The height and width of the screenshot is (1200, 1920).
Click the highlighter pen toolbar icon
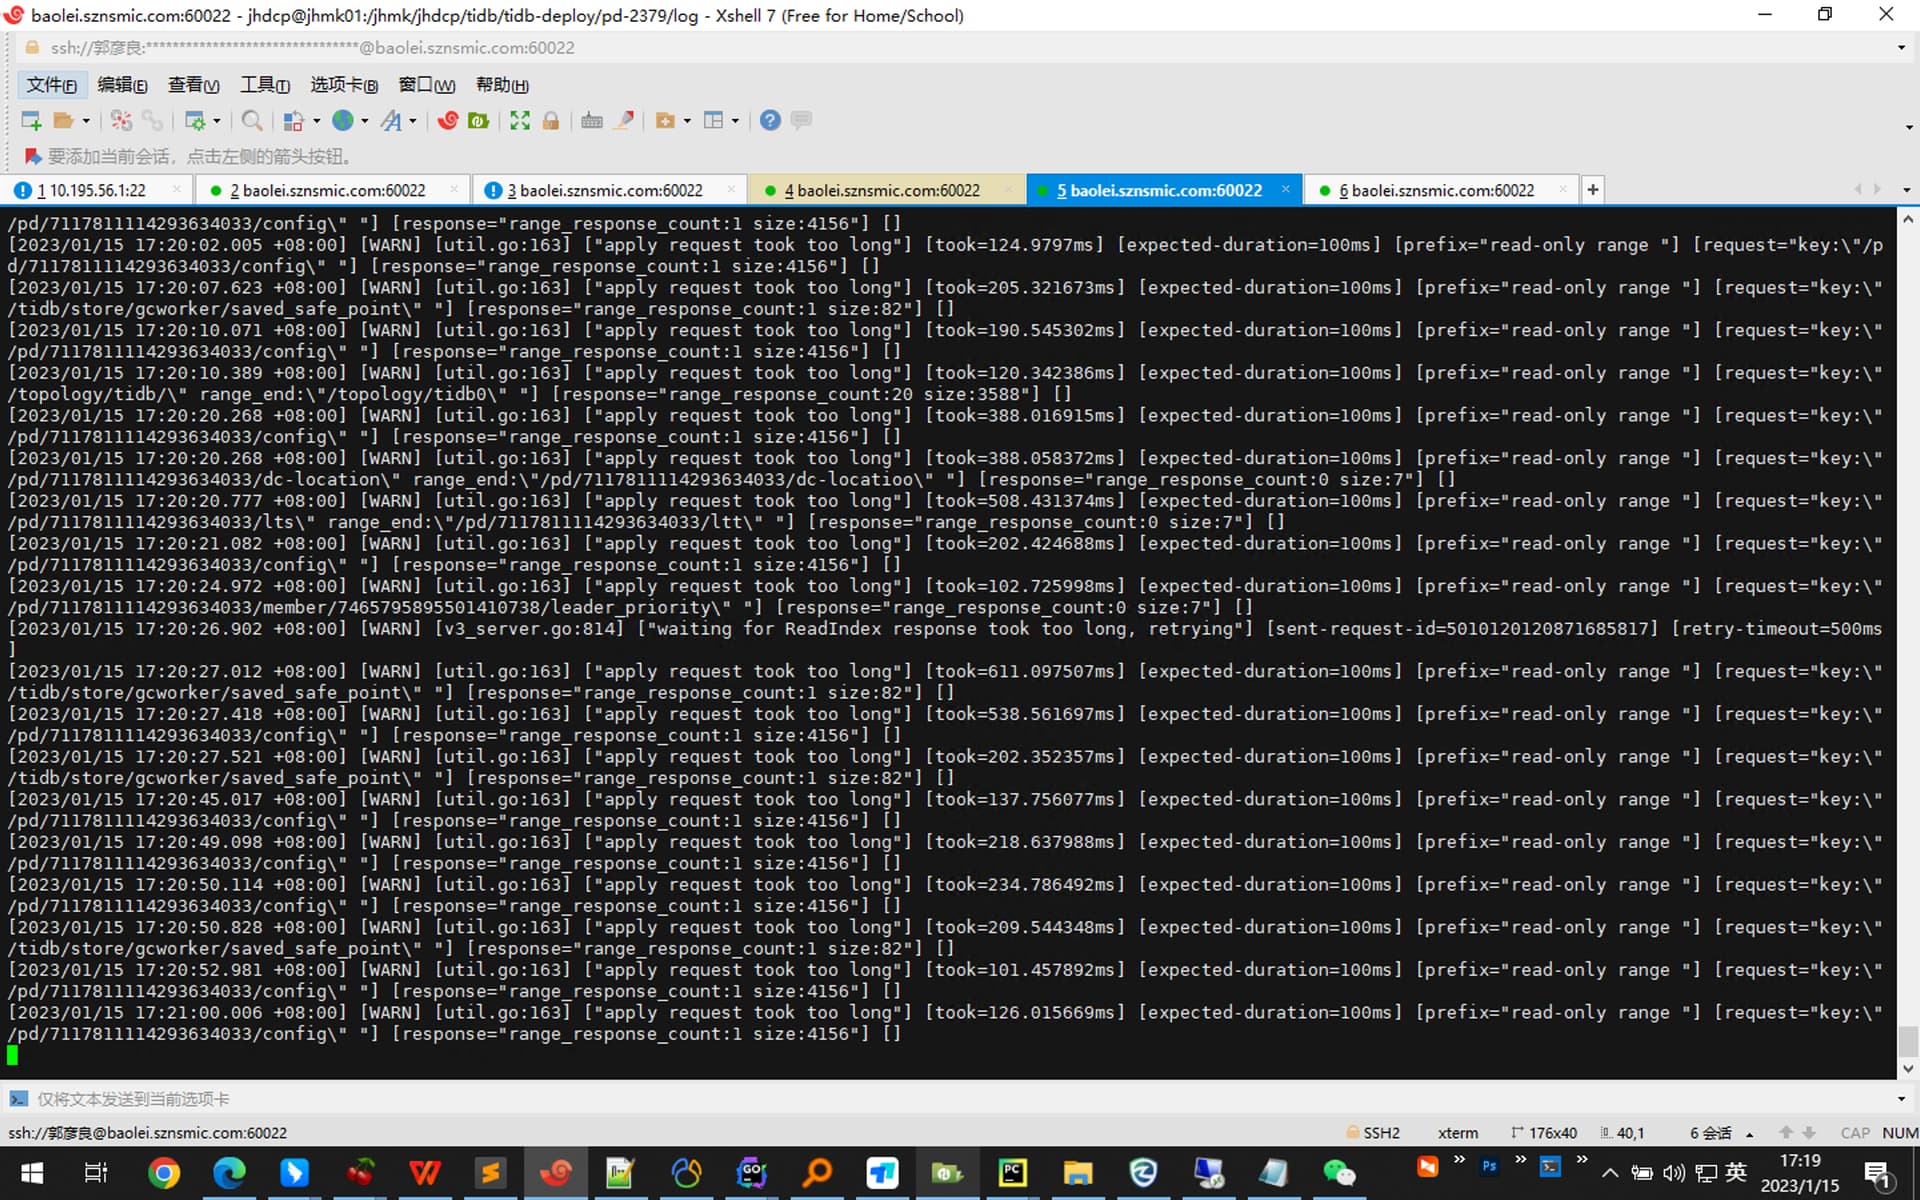click(x=624, y=121)
